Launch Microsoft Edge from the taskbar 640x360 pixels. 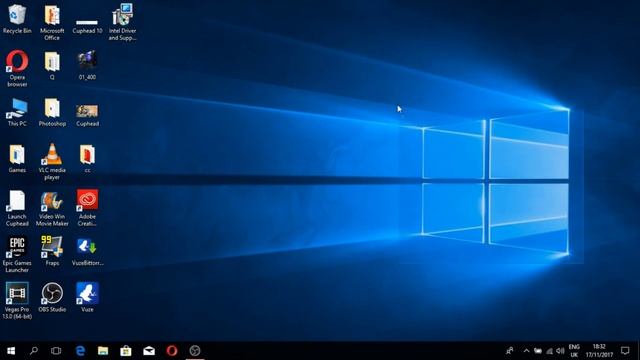[80, 351]
